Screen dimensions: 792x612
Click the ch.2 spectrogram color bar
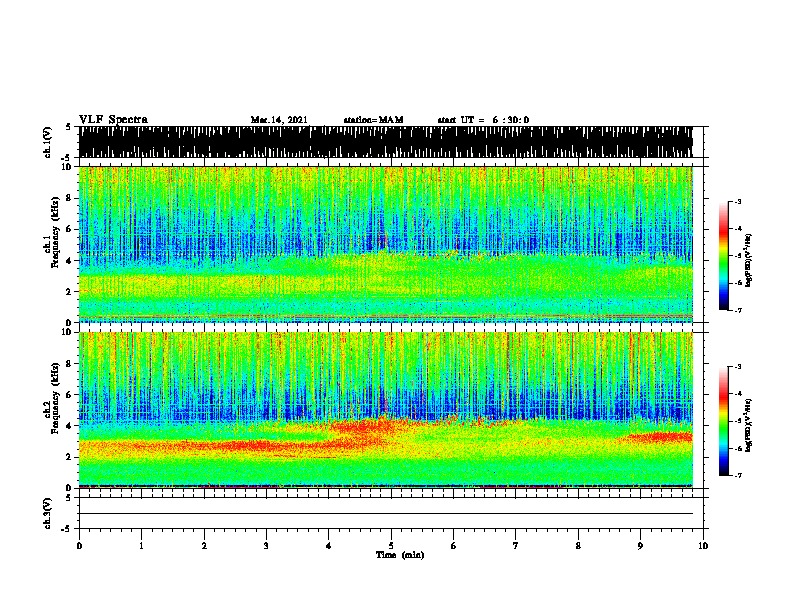(724, 421)
